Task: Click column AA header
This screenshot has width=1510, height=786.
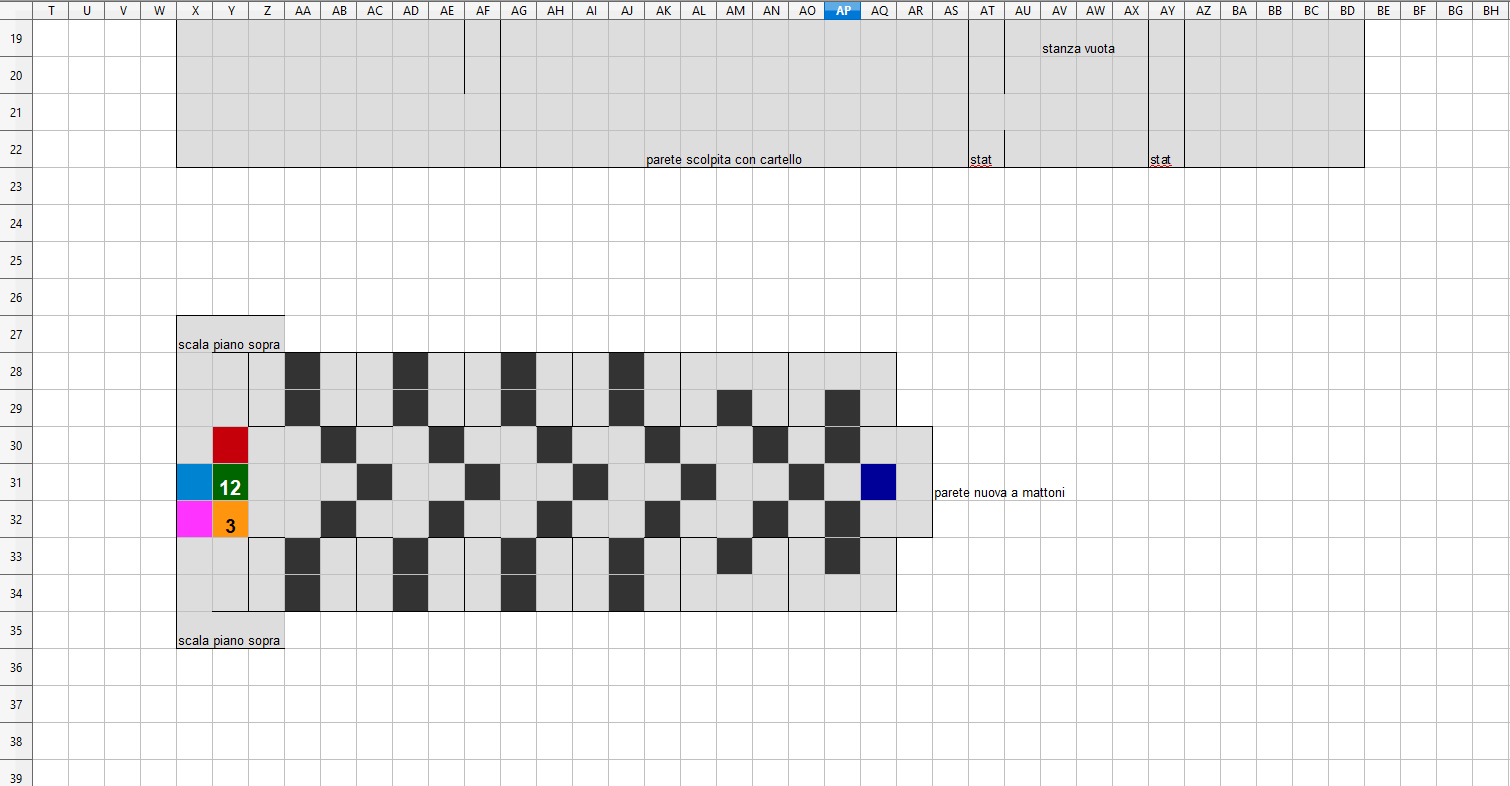Action: 303,10
